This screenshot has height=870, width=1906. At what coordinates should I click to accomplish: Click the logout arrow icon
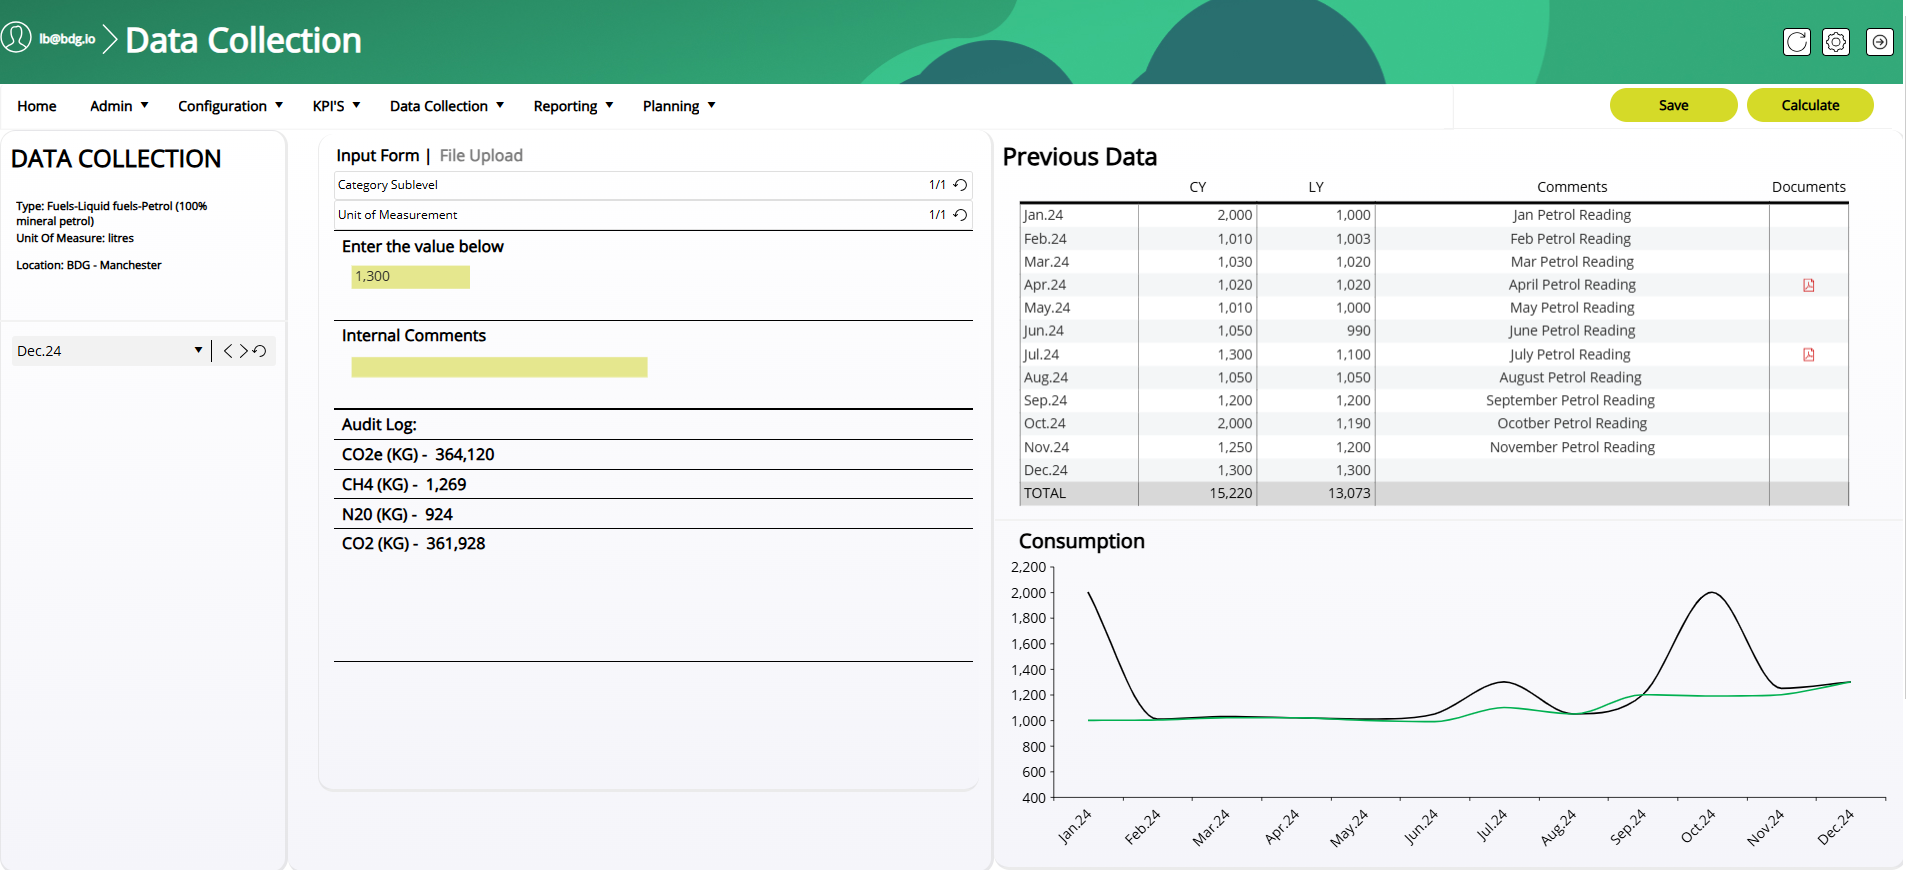tap(1879, 42)
